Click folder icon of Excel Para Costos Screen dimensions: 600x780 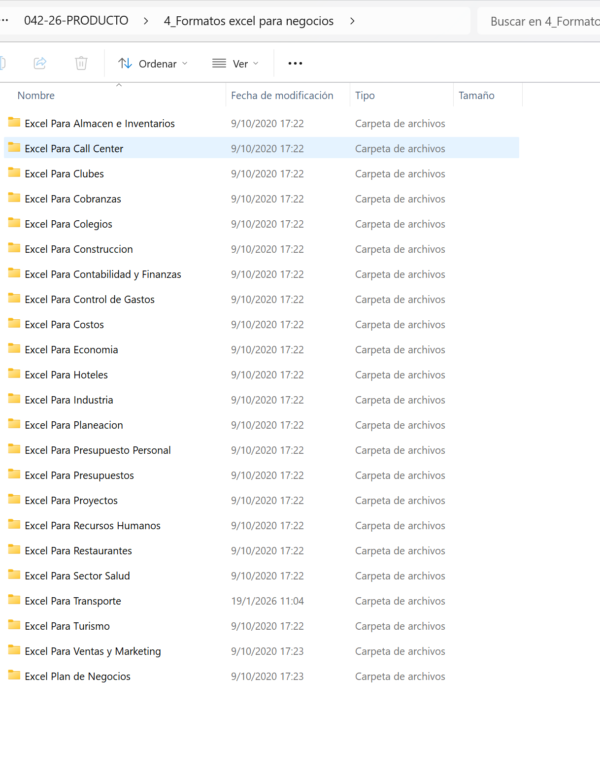[14, 324]
